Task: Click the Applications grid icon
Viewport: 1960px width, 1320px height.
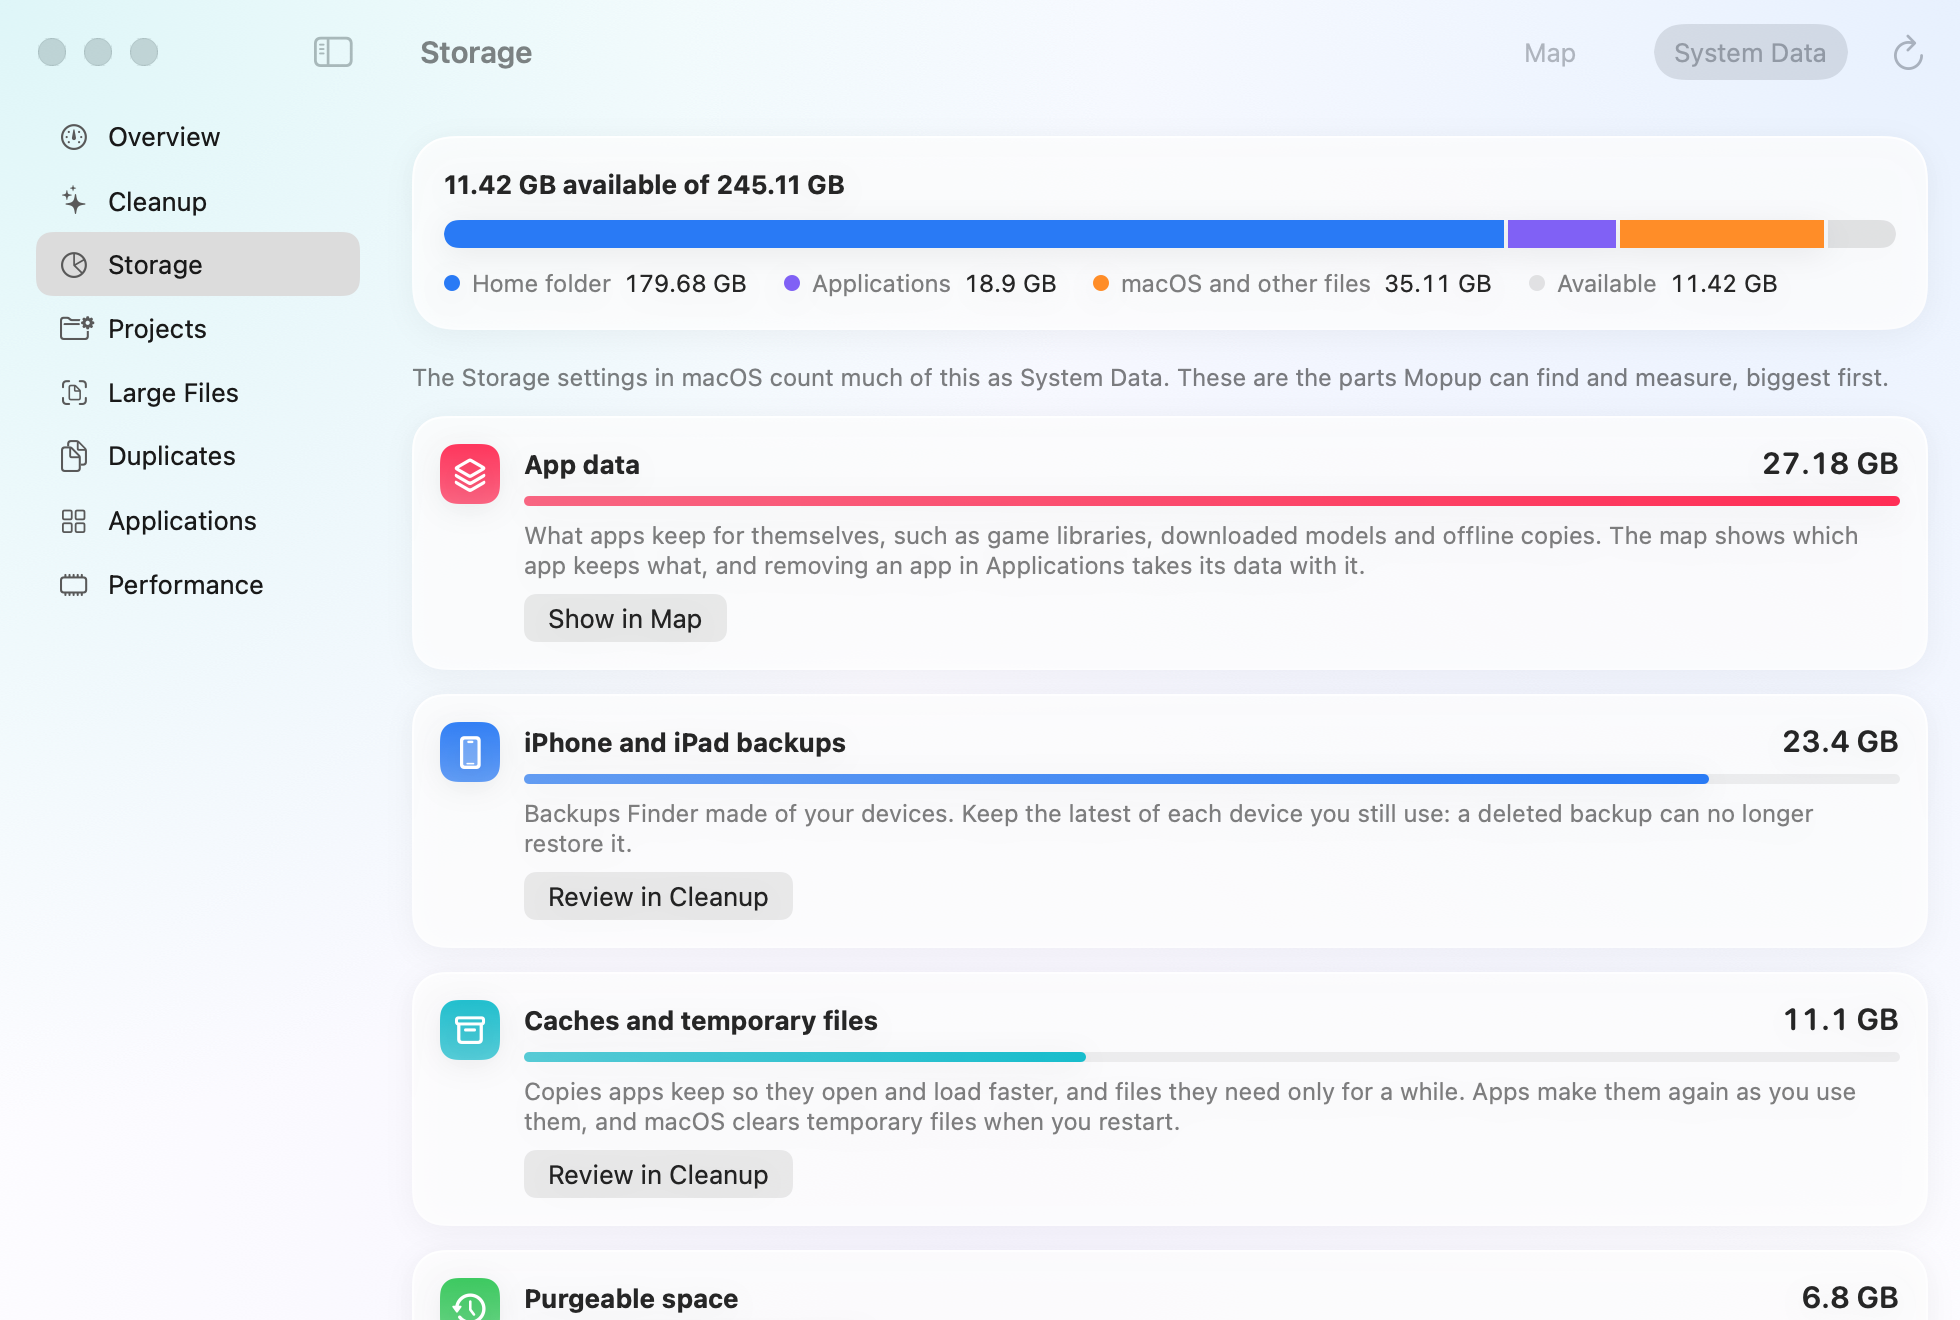Action: [74, 521]
